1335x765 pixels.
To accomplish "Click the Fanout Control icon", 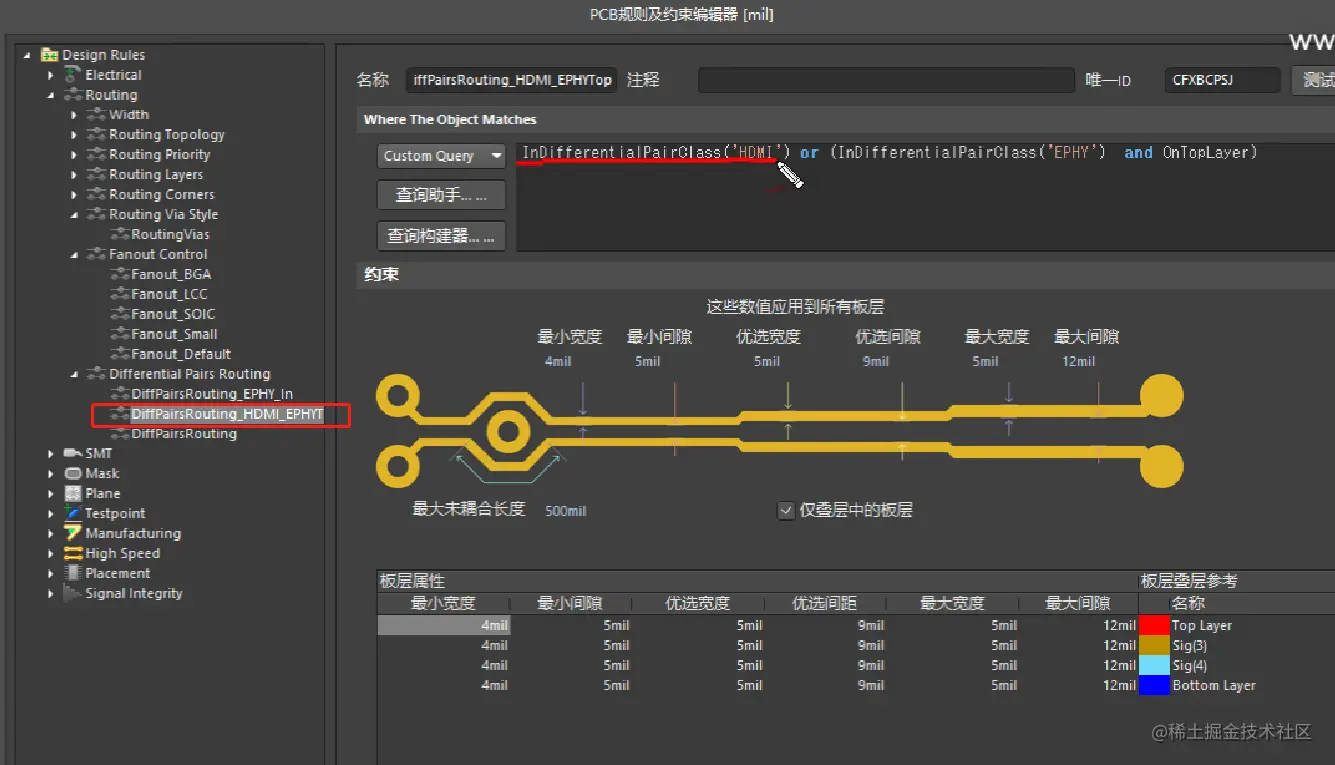I will (x=96, y=255).
